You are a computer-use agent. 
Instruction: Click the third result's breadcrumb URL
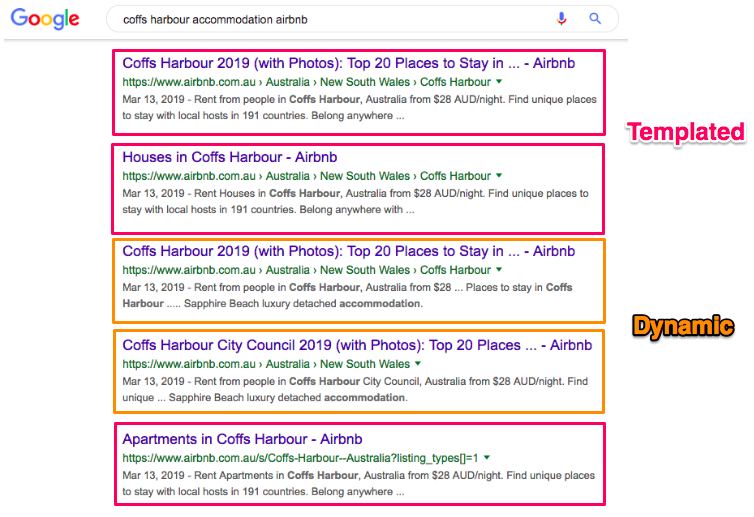(306, 270)
